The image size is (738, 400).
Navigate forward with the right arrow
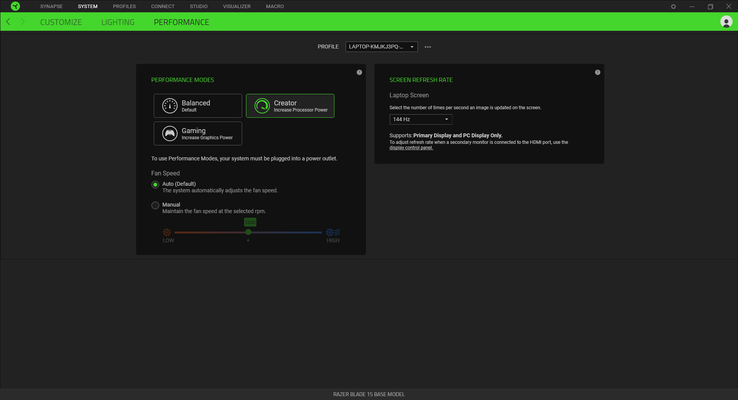pyautogui.click(x=22, y=22)
